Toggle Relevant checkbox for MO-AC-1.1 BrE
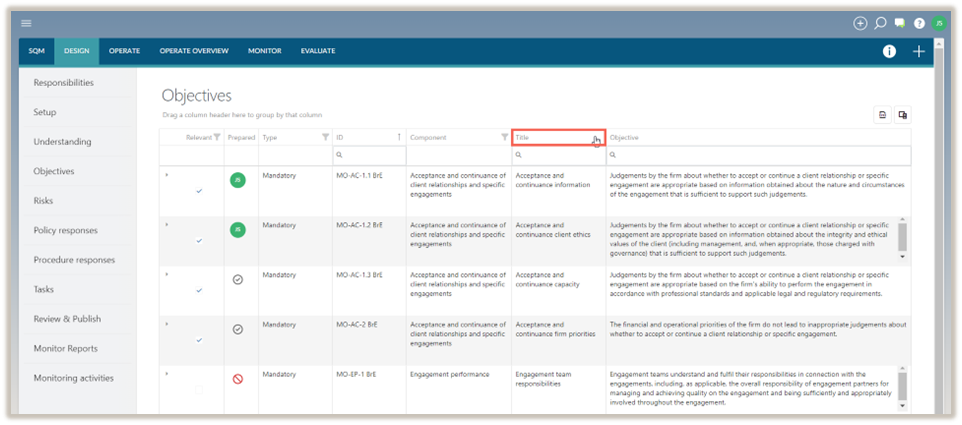962x425 pixels. 199,190
